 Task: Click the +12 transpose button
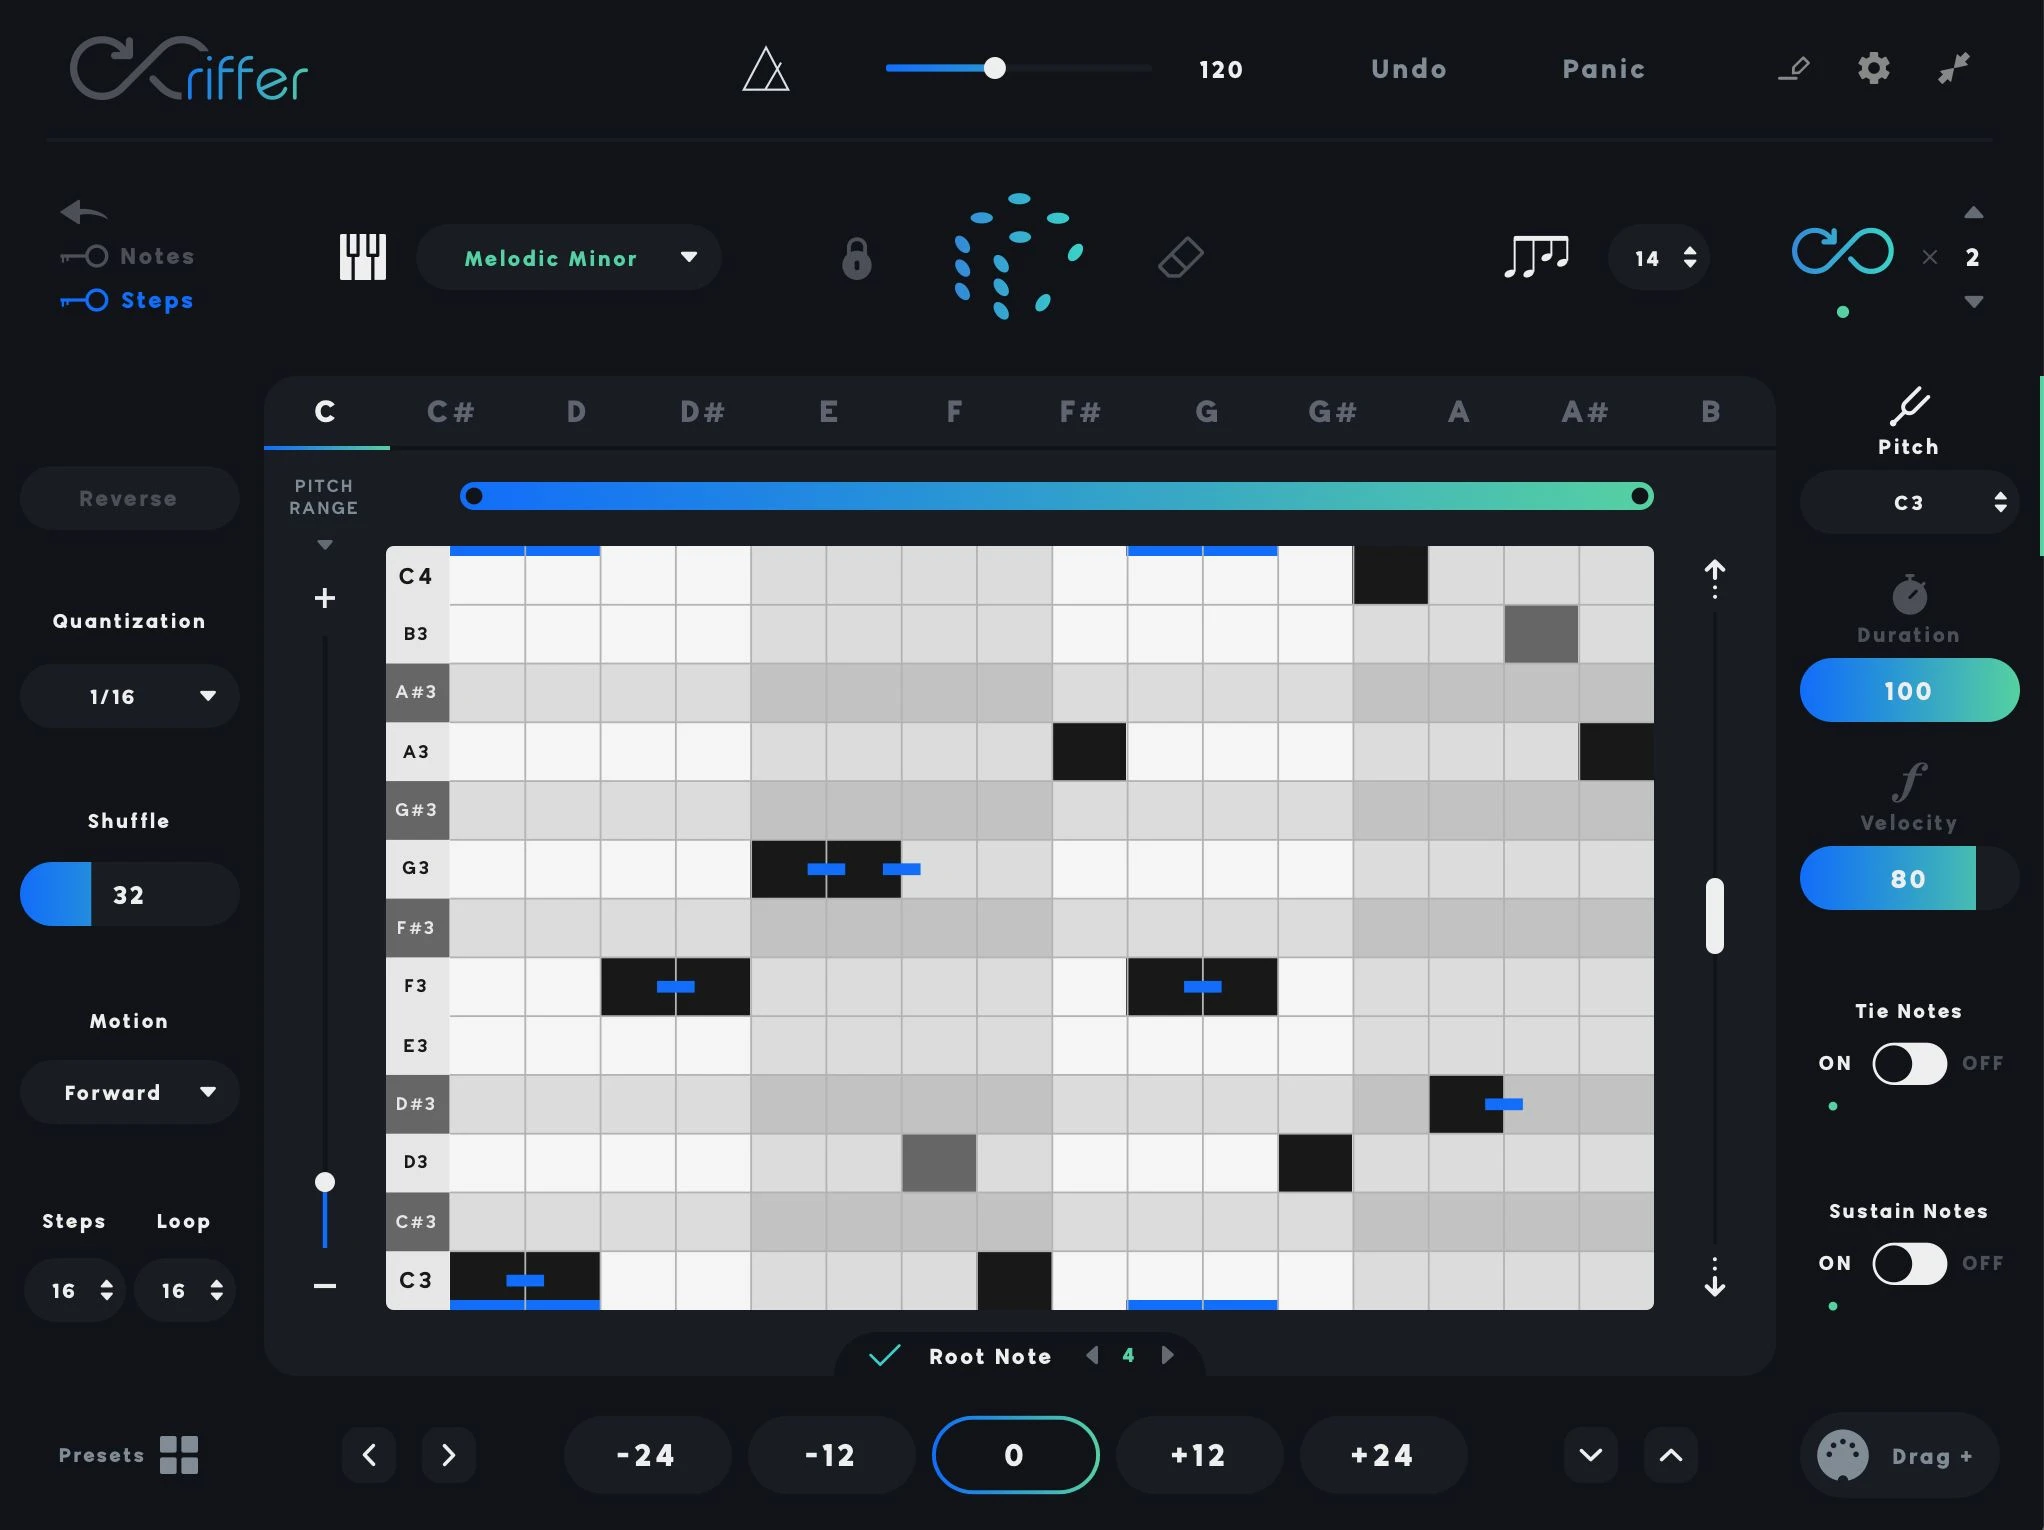(1198, 1455)
